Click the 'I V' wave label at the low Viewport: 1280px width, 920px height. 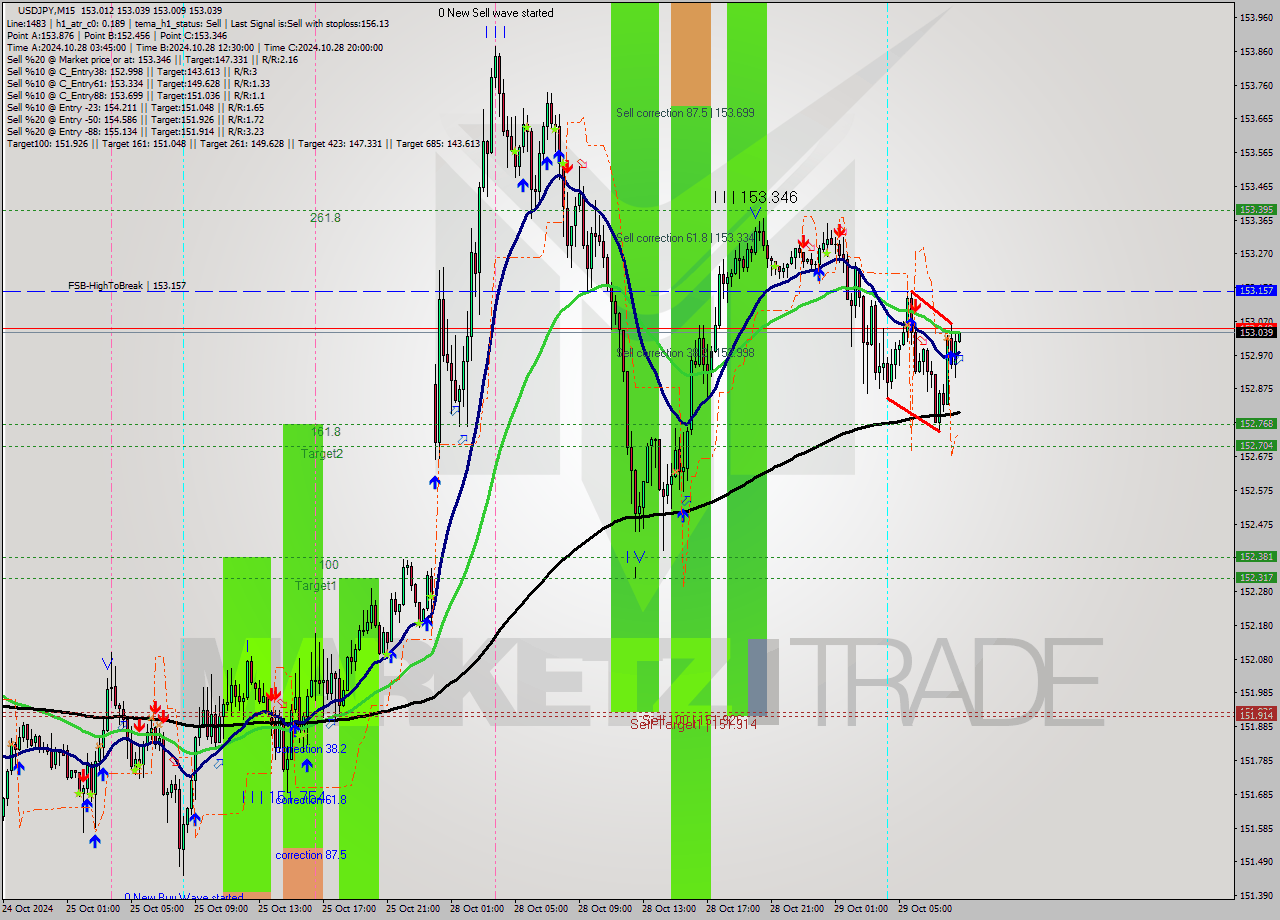pos(636,556)
